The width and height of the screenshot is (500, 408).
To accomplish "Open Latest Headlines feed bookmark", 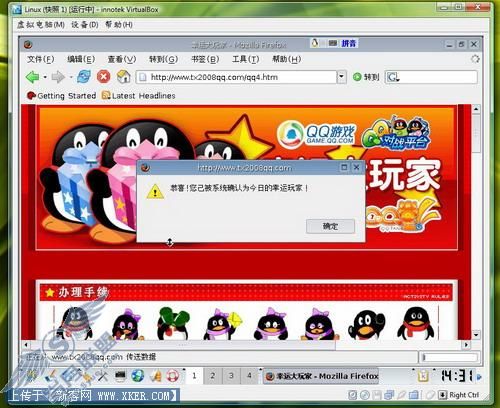I will [139, 96].
